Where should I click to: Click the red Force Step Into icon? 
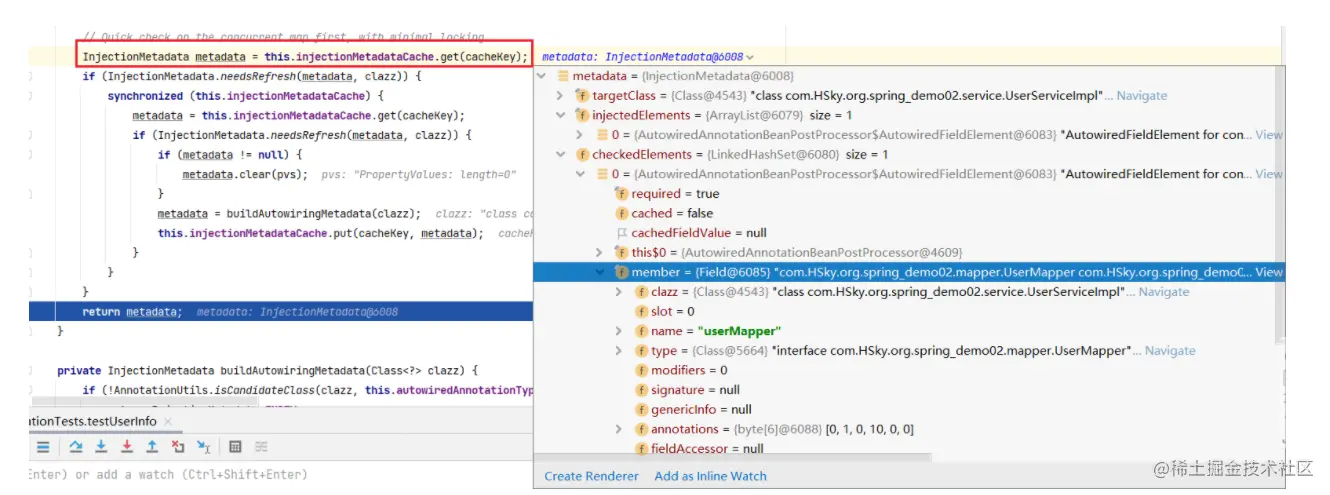point(126,447)
